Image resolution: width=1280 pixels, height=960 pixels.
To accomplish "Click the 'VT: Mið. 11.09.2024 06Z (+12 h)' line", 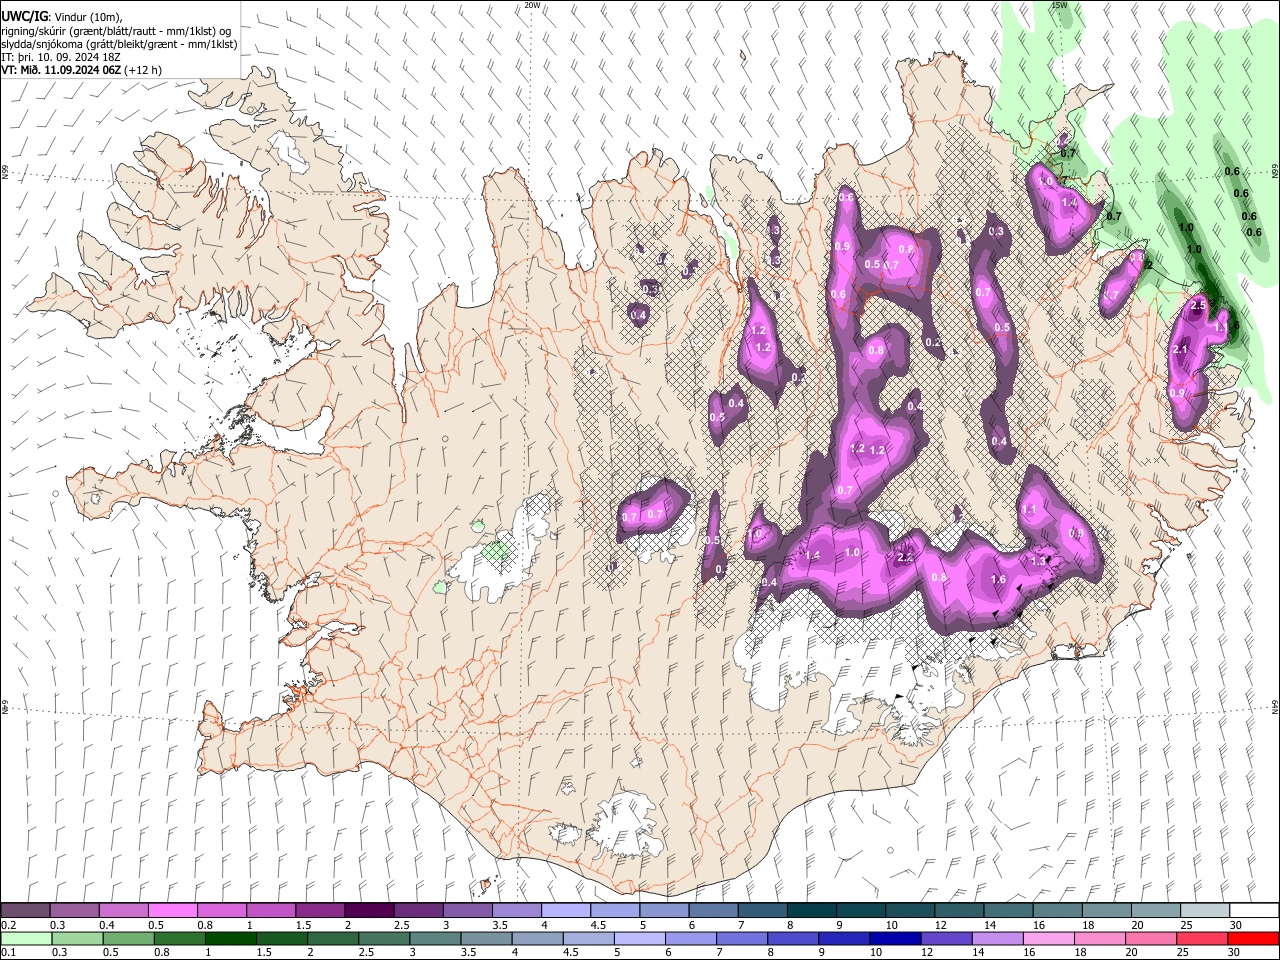I will (x=81, y=70).
